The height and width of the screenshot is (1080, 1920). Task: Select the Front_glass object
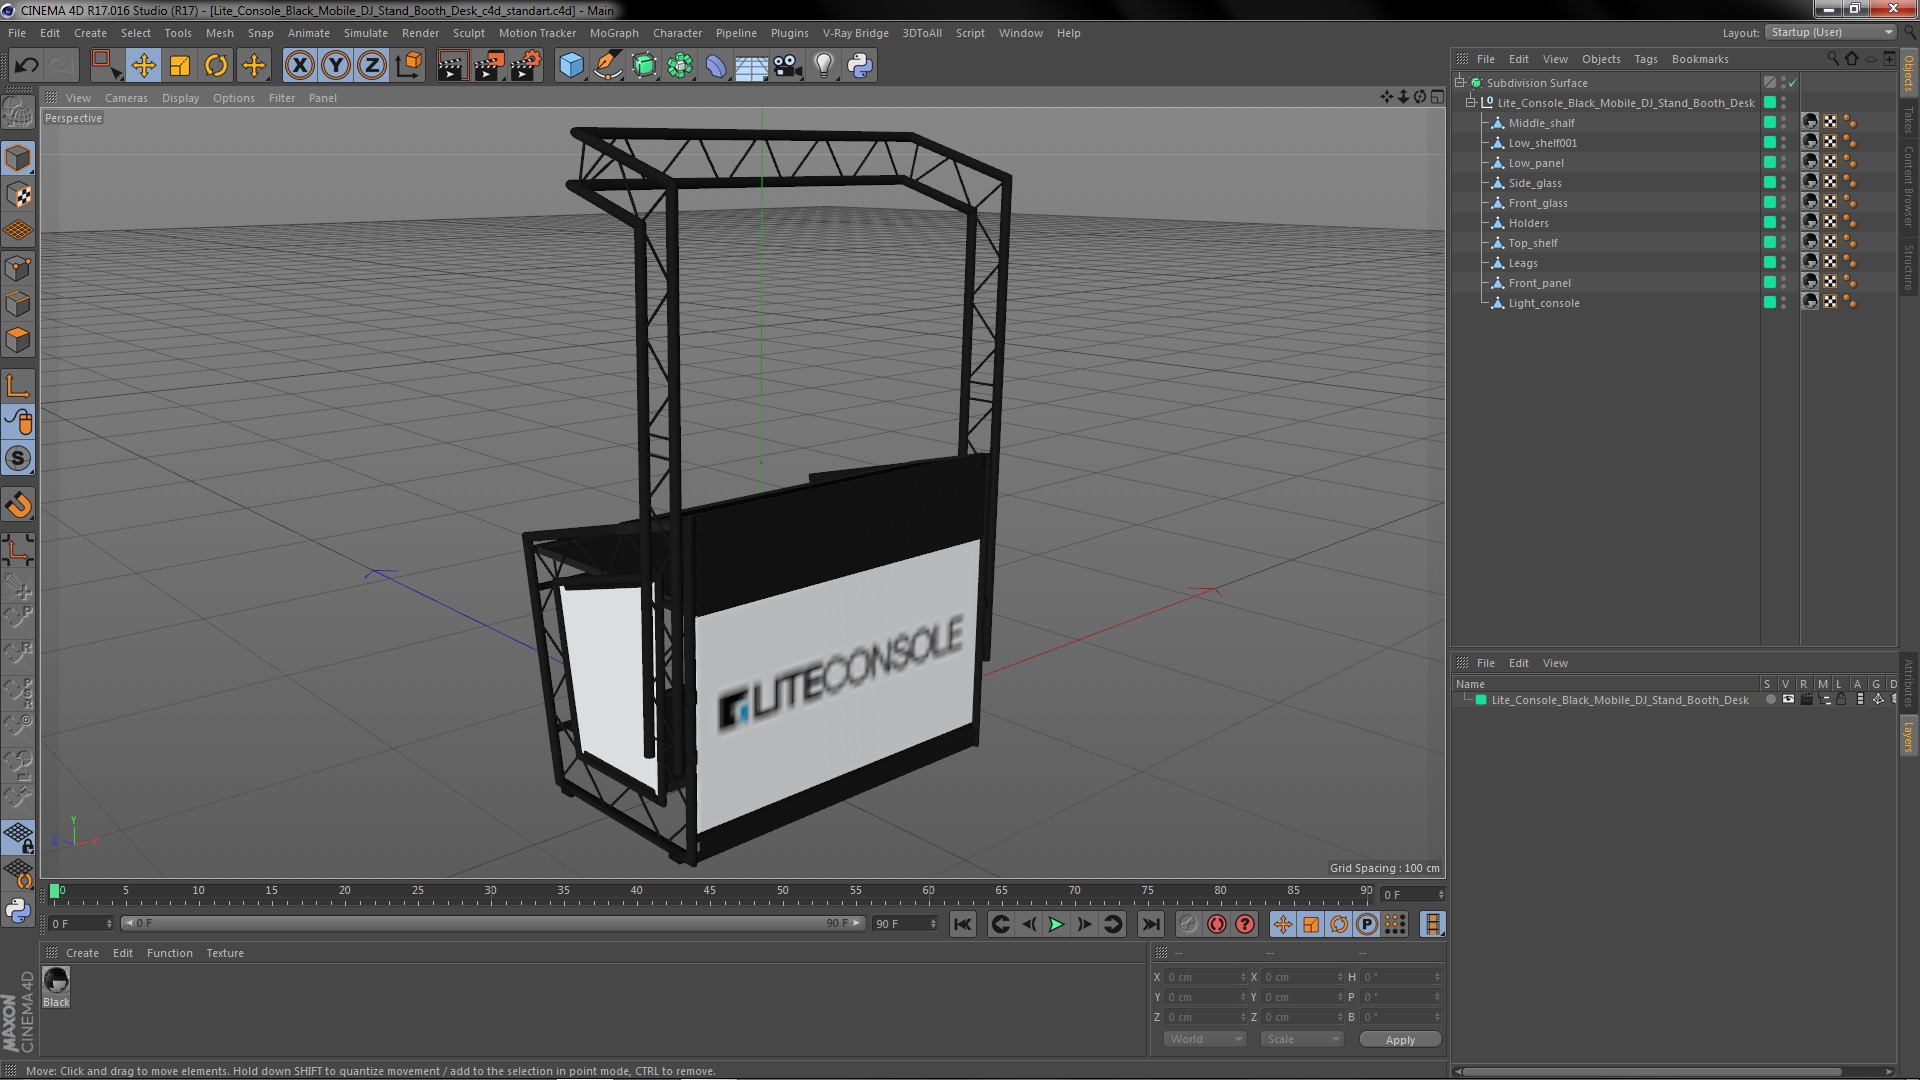pyautogui.click(x=1538, y=203)
